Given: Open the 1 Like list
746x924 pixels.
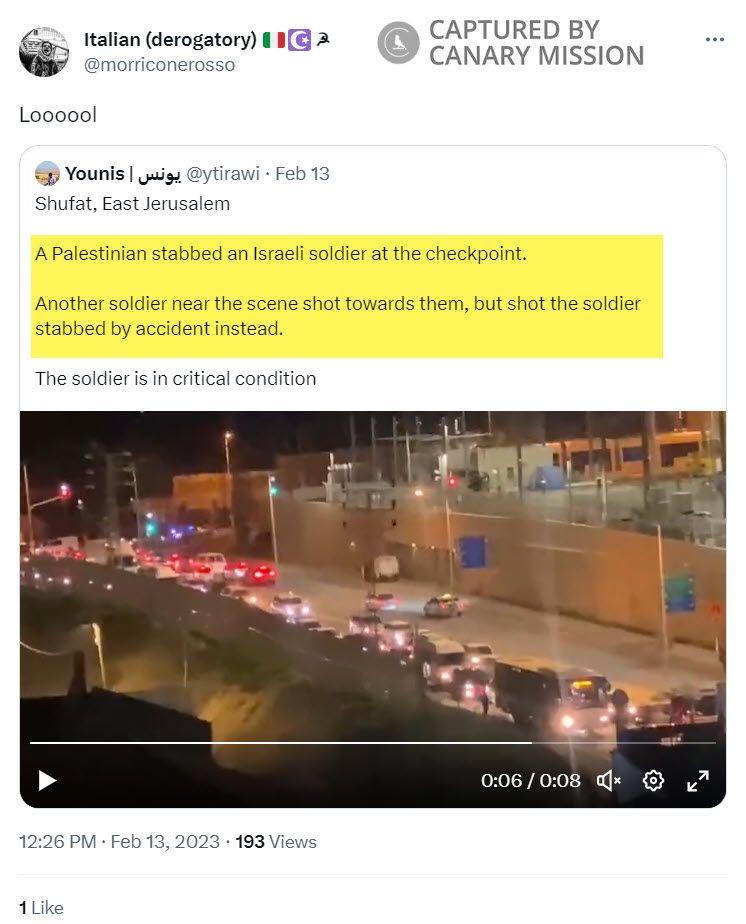Looking at the screenshot, I should [x=41, y=908].
